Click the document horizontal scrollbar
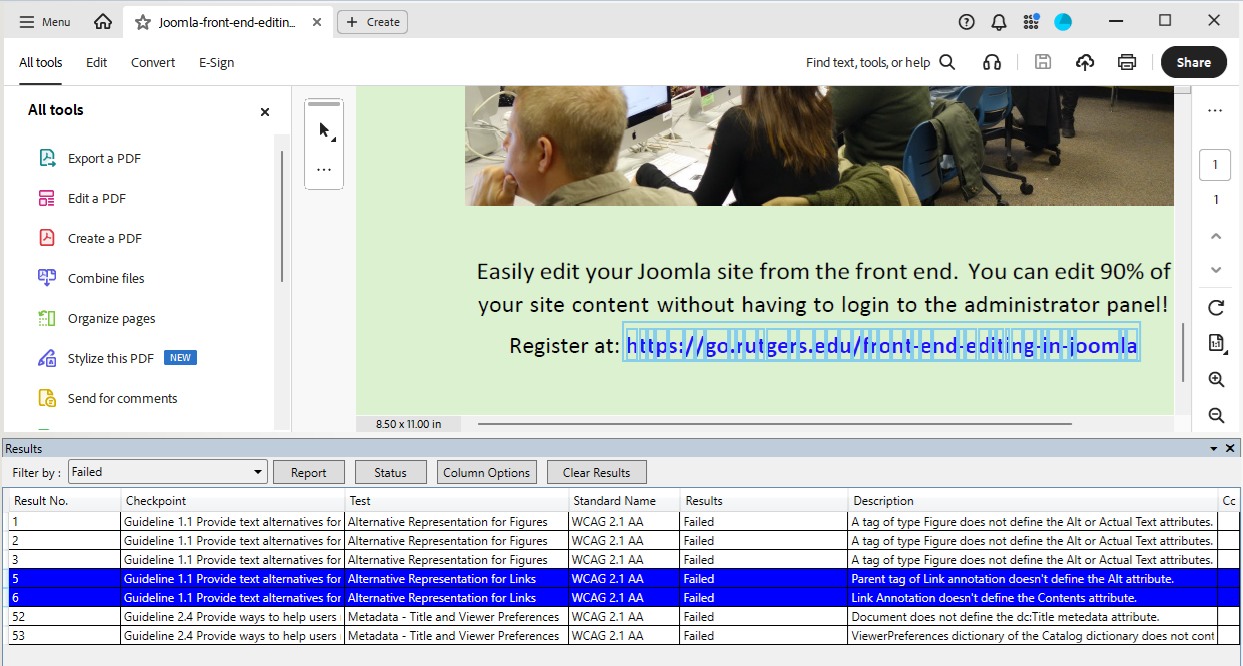This screenshot has width=1243, height=666. point(774,424)
